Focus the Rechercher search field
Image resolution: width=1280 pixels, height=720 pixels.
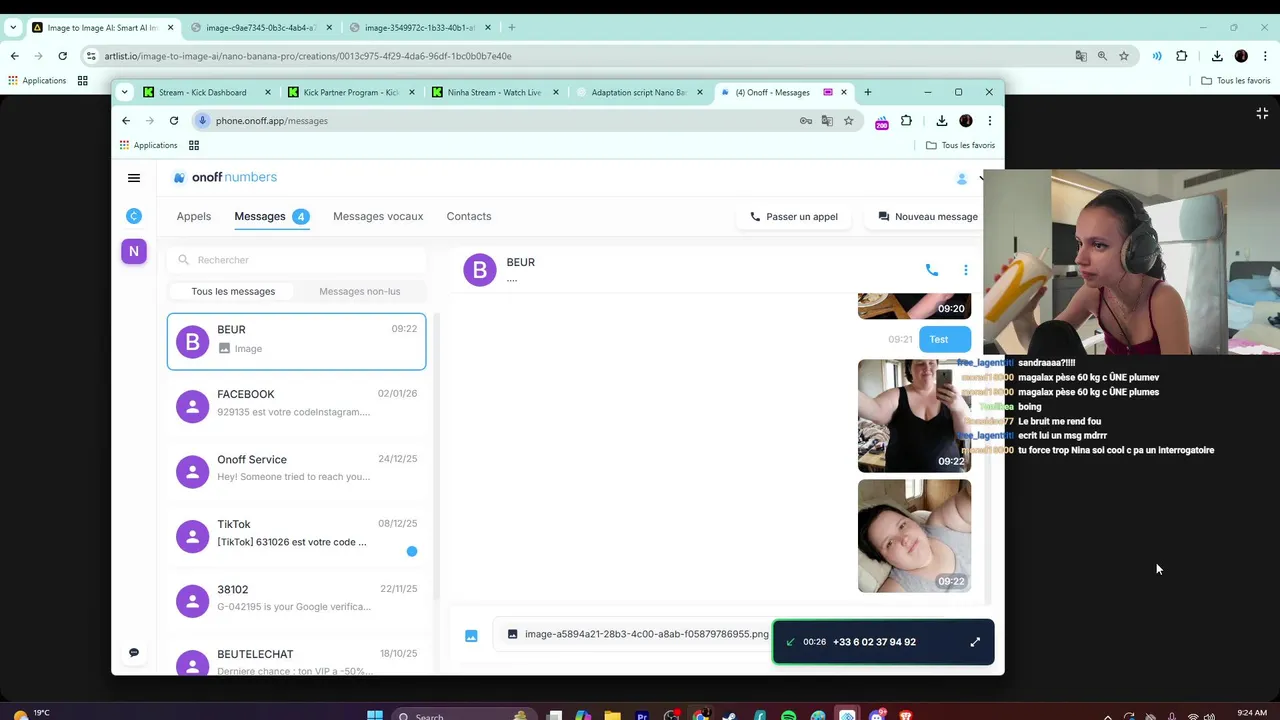pyautogui.click(x=296, y=260)
